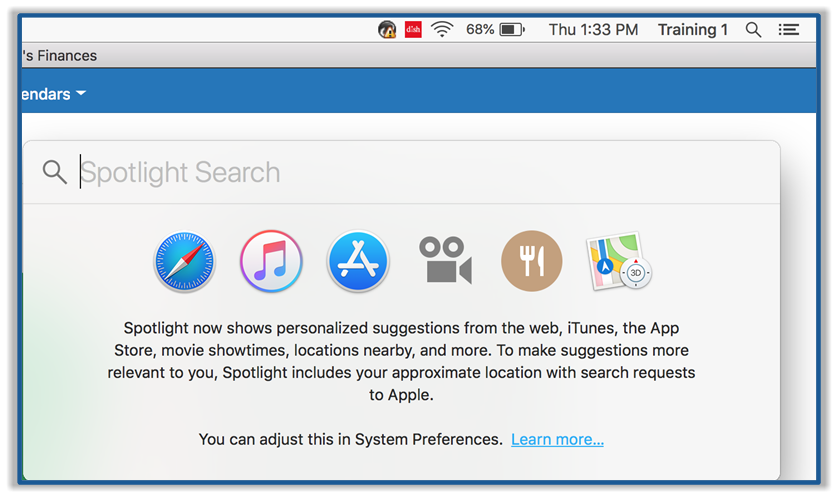Click the Thu 1:33 PM clock
The width and height of the screenshot is (837, 498).
click(593, 30)
